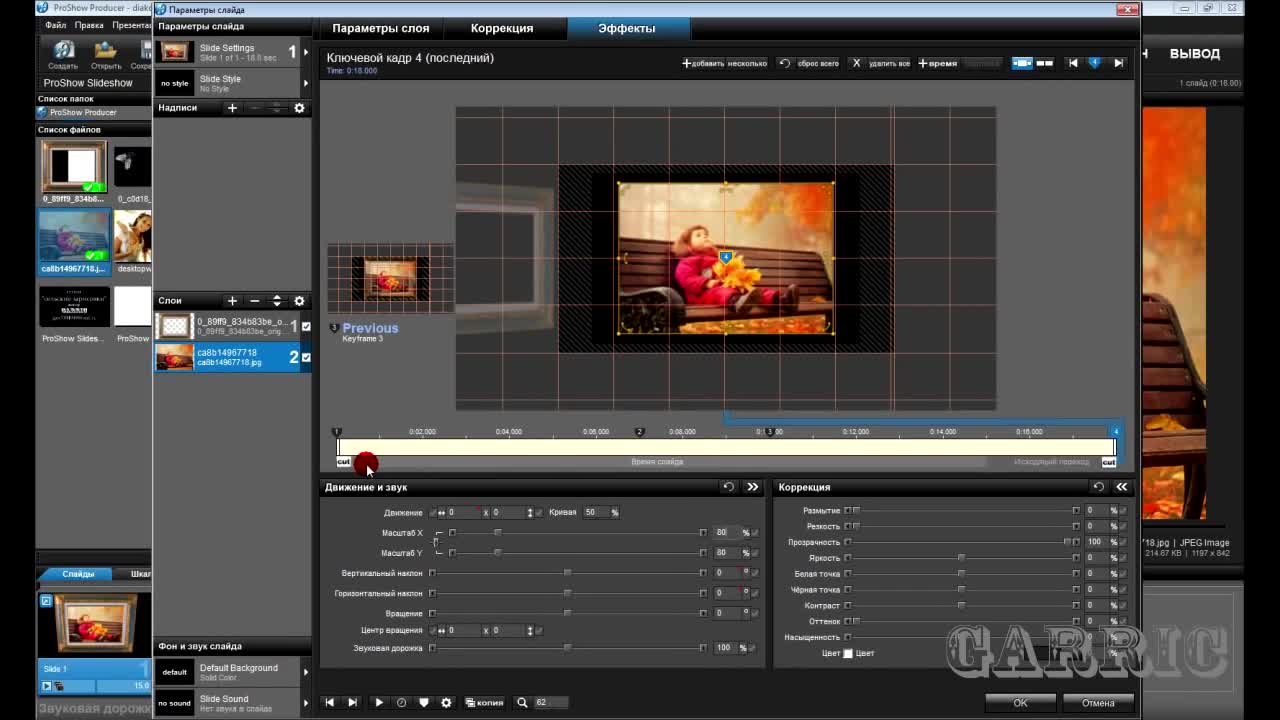Expand the Slide Style arrow

(306, 83)
